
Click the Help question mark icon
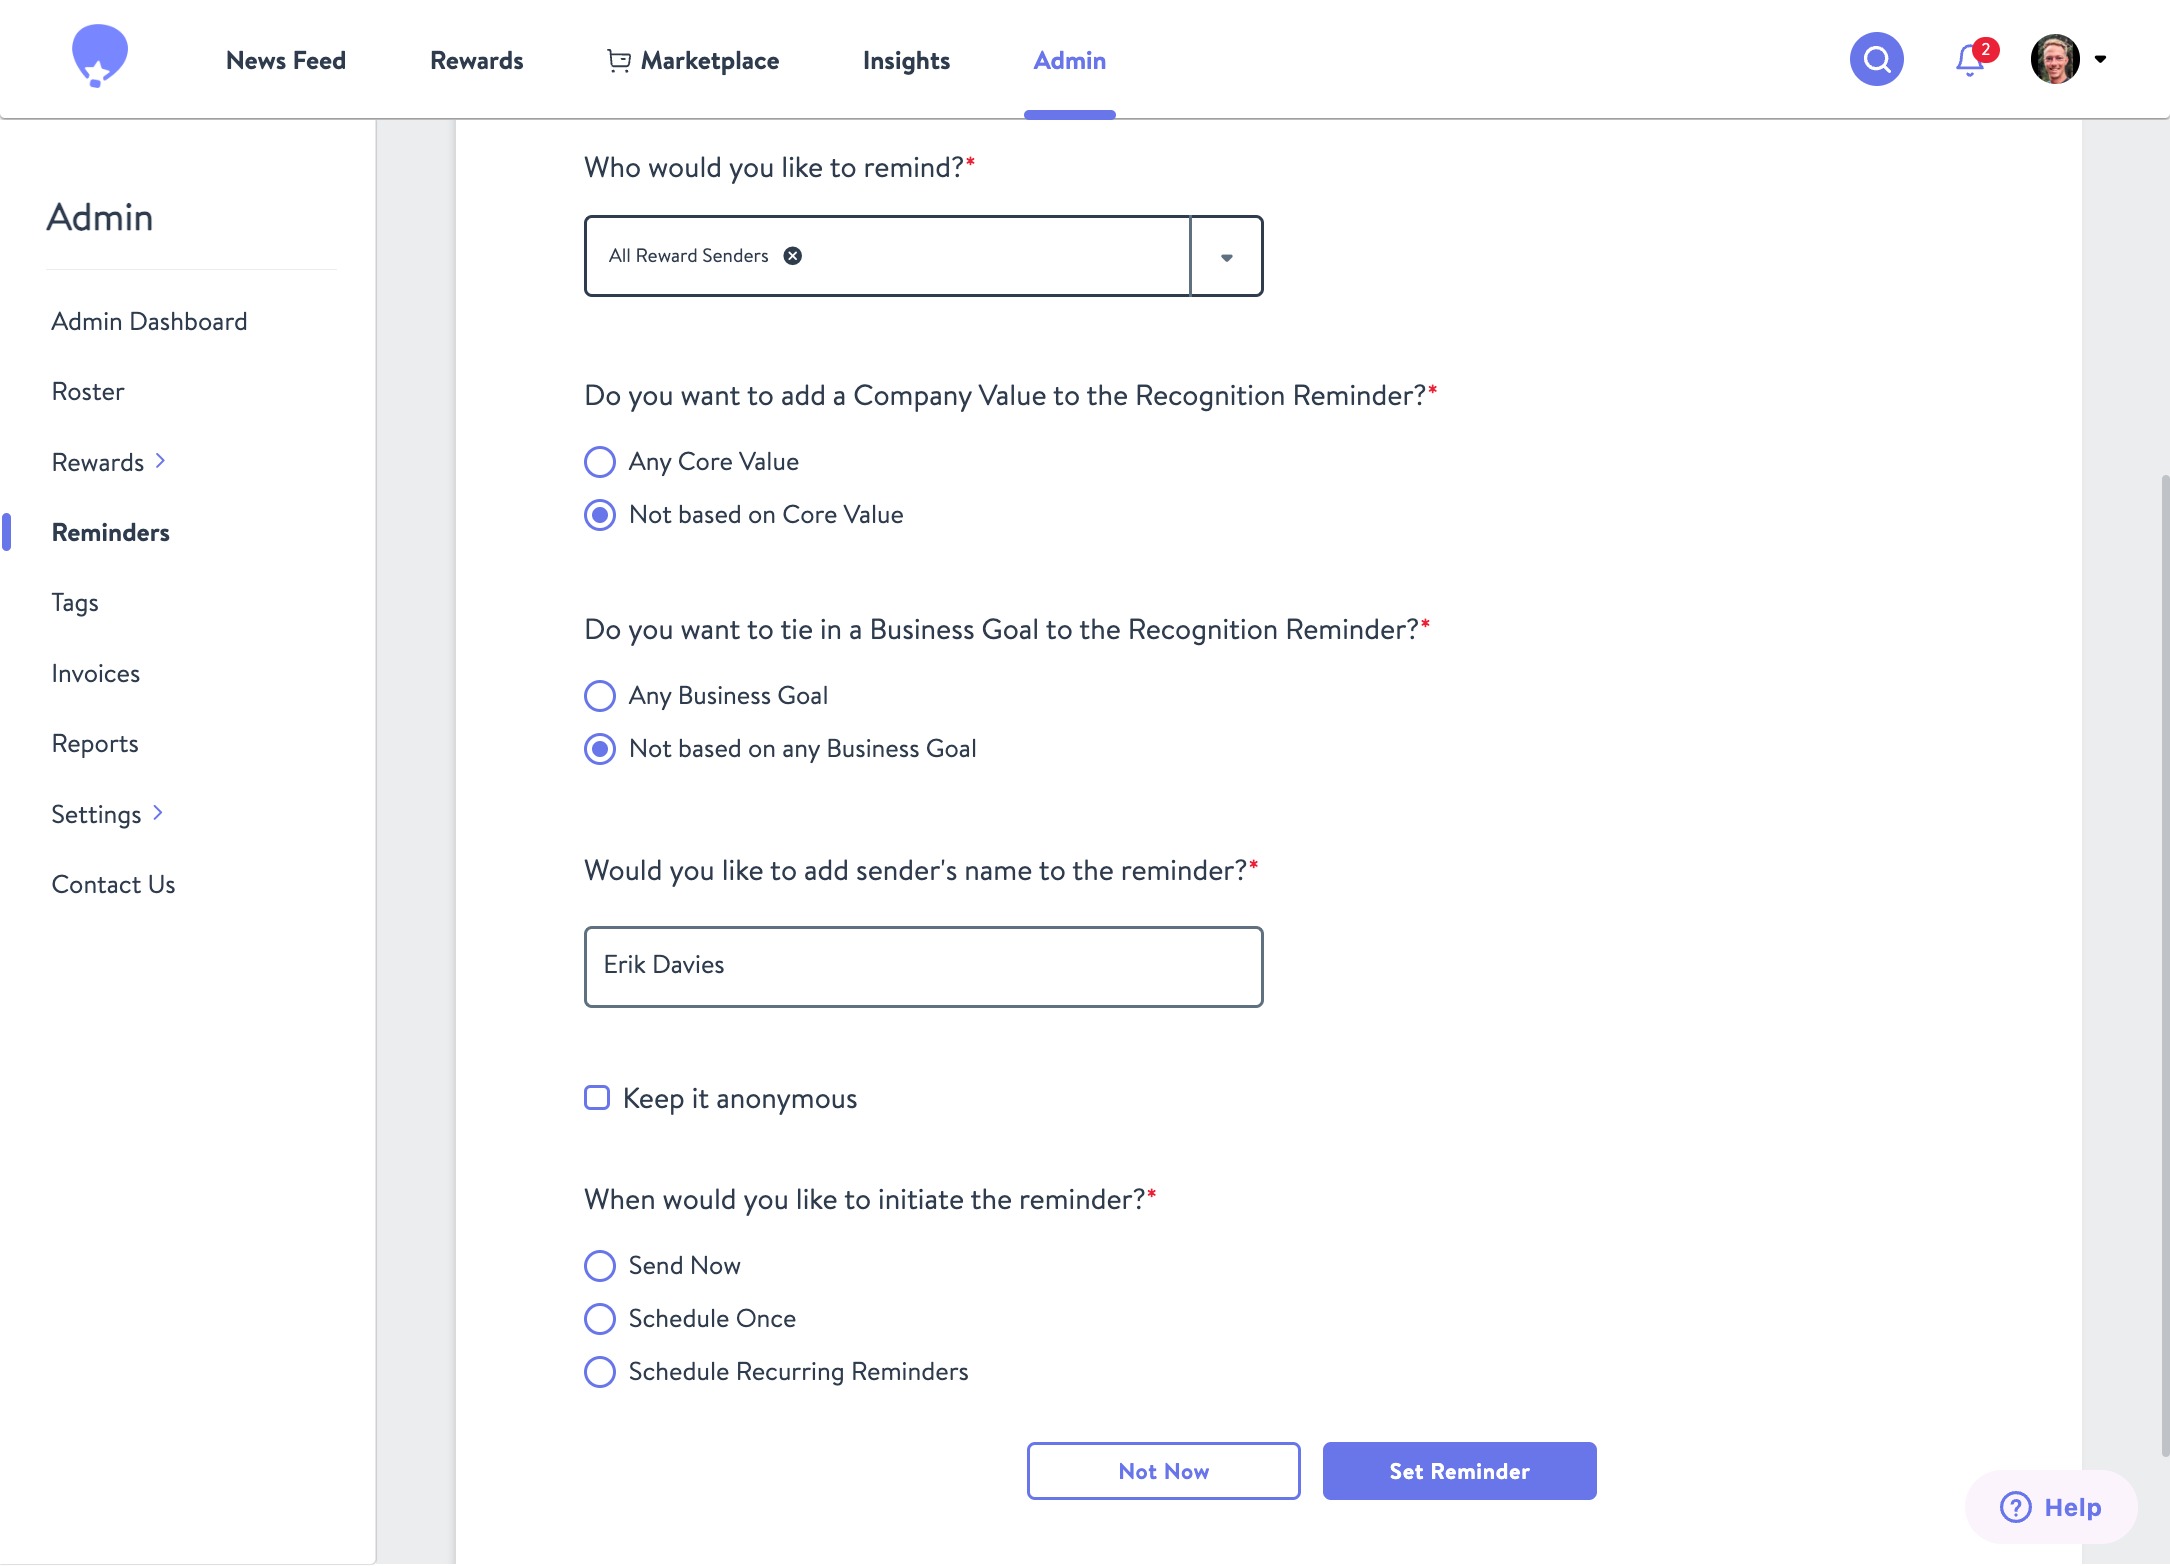[x=2015, y=1507]
